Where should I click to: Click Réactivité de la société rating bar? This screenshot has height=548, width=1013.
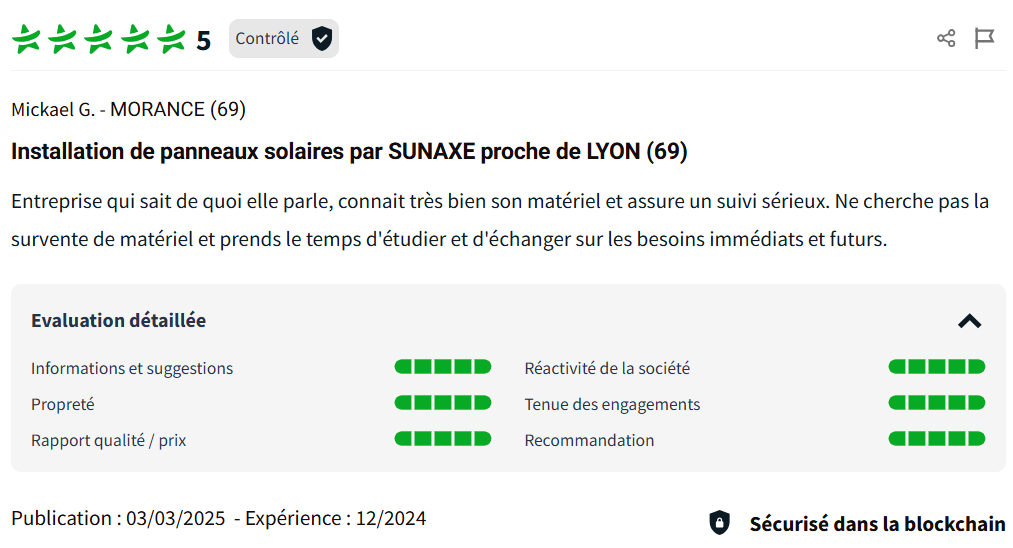pos(936,367)
